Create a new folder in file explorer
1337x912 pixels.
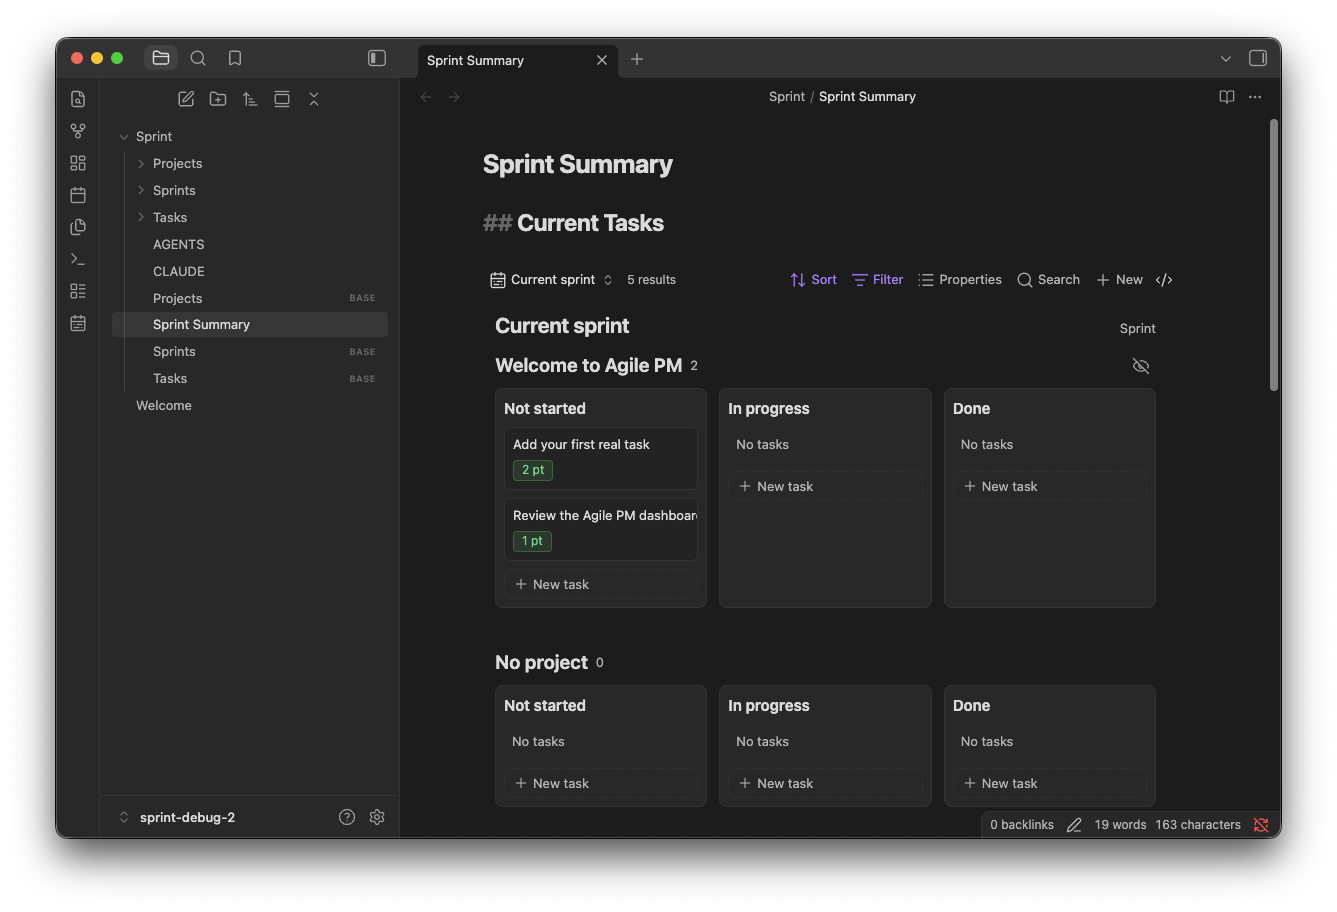coord(218,99)
